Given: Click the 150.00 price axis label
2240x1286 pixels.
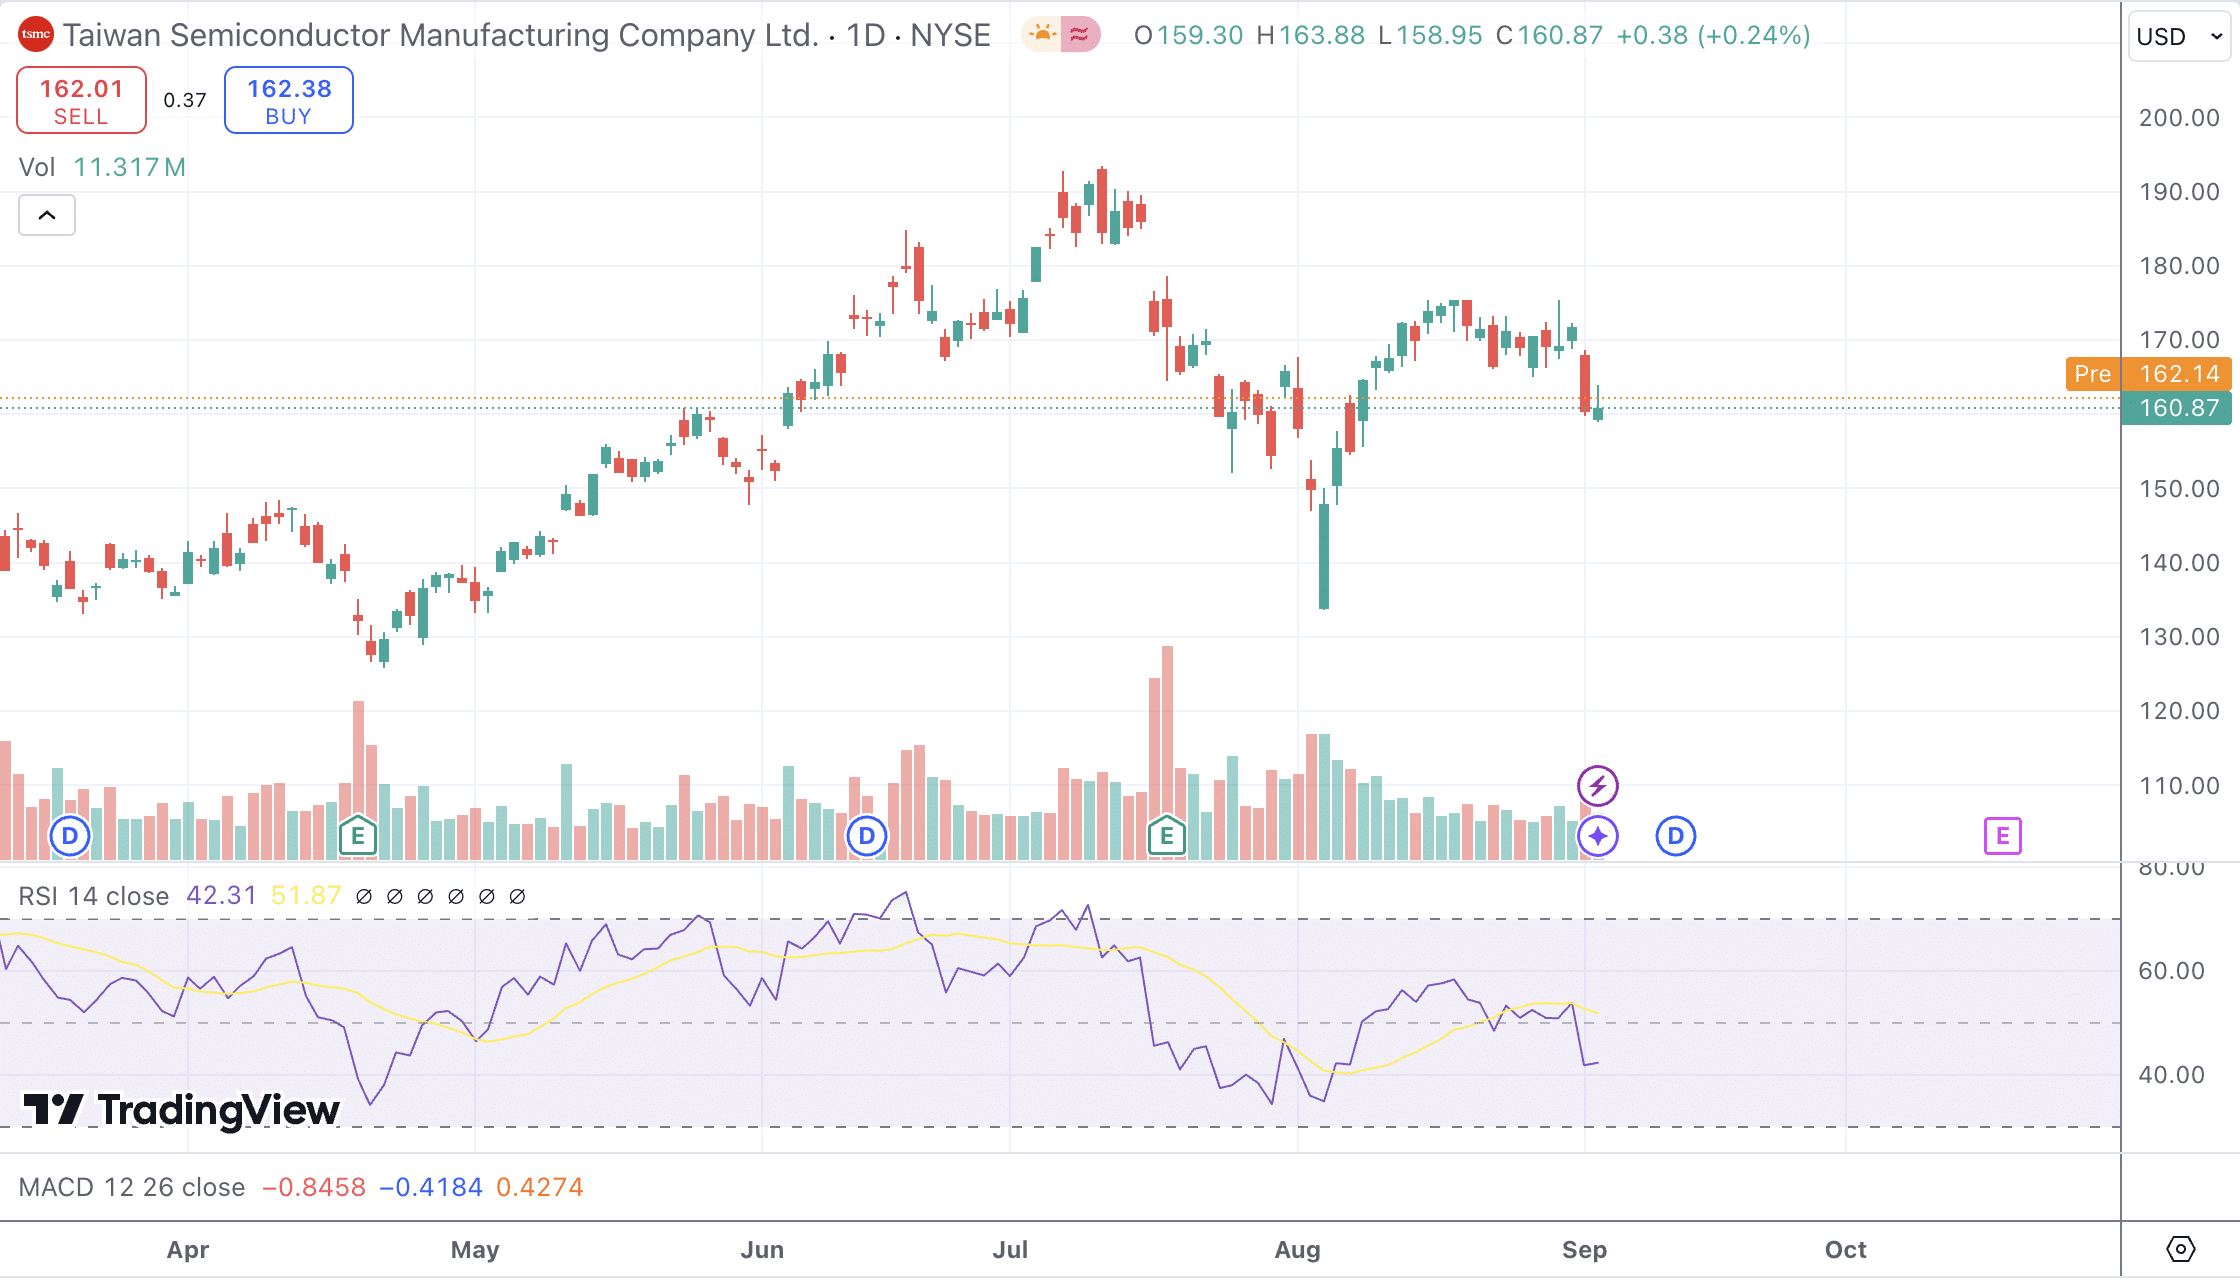Looking at the screenshot, I should (x=2179, y=489).
